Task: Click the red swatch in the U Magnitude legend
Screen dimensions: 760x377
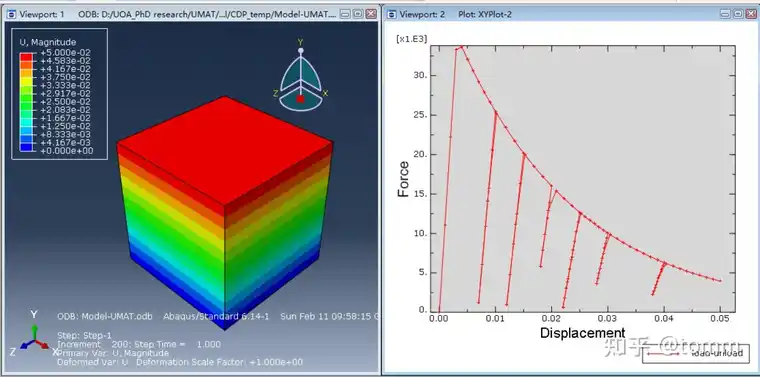Action: coord(26,57)
